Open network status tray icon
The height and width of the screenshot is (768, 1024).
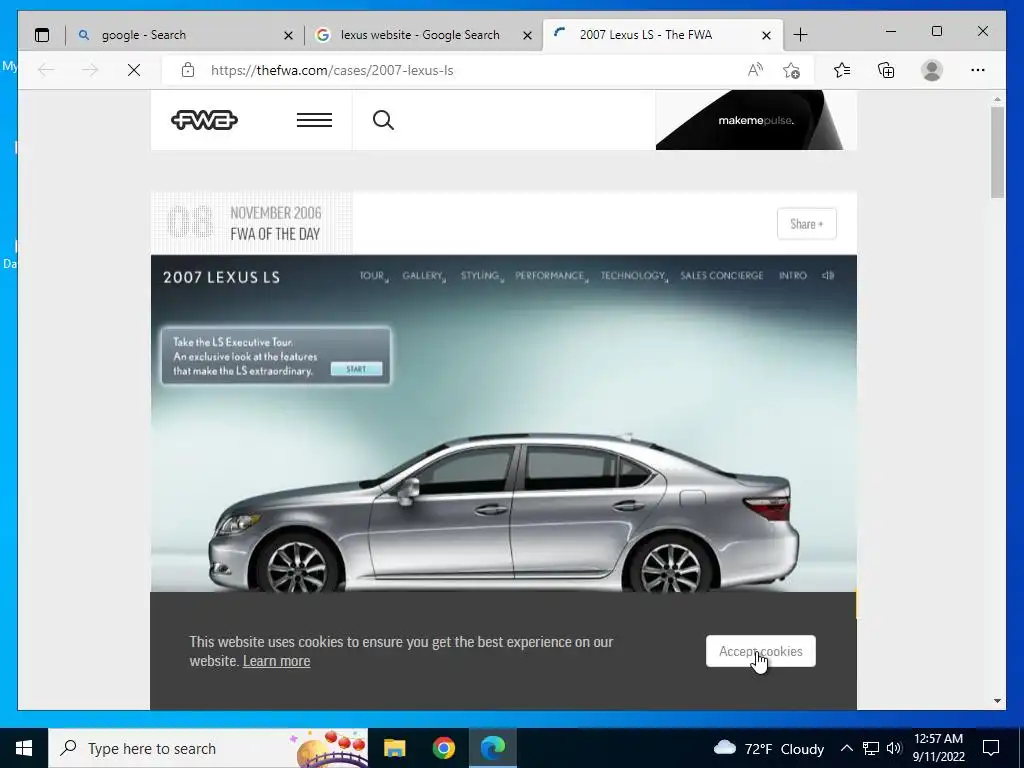click(x=871, y=748)
